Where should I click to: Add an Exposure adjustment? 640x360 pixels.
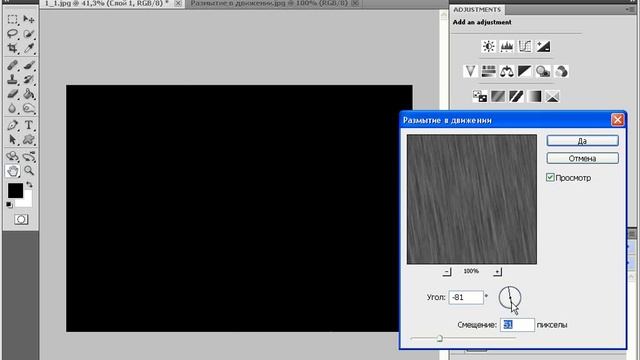pos(543,46)
